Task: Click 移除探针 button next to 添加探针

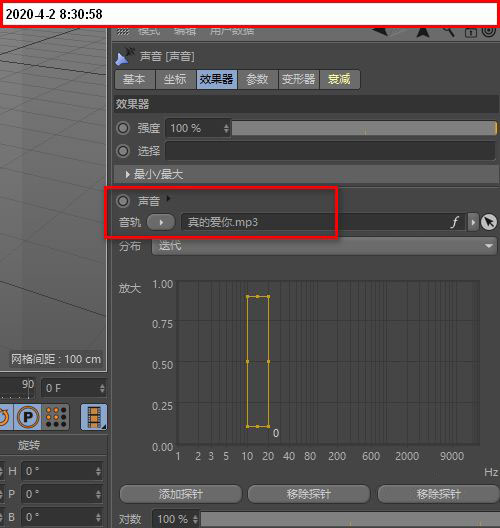Action: [x=309, y=494]
